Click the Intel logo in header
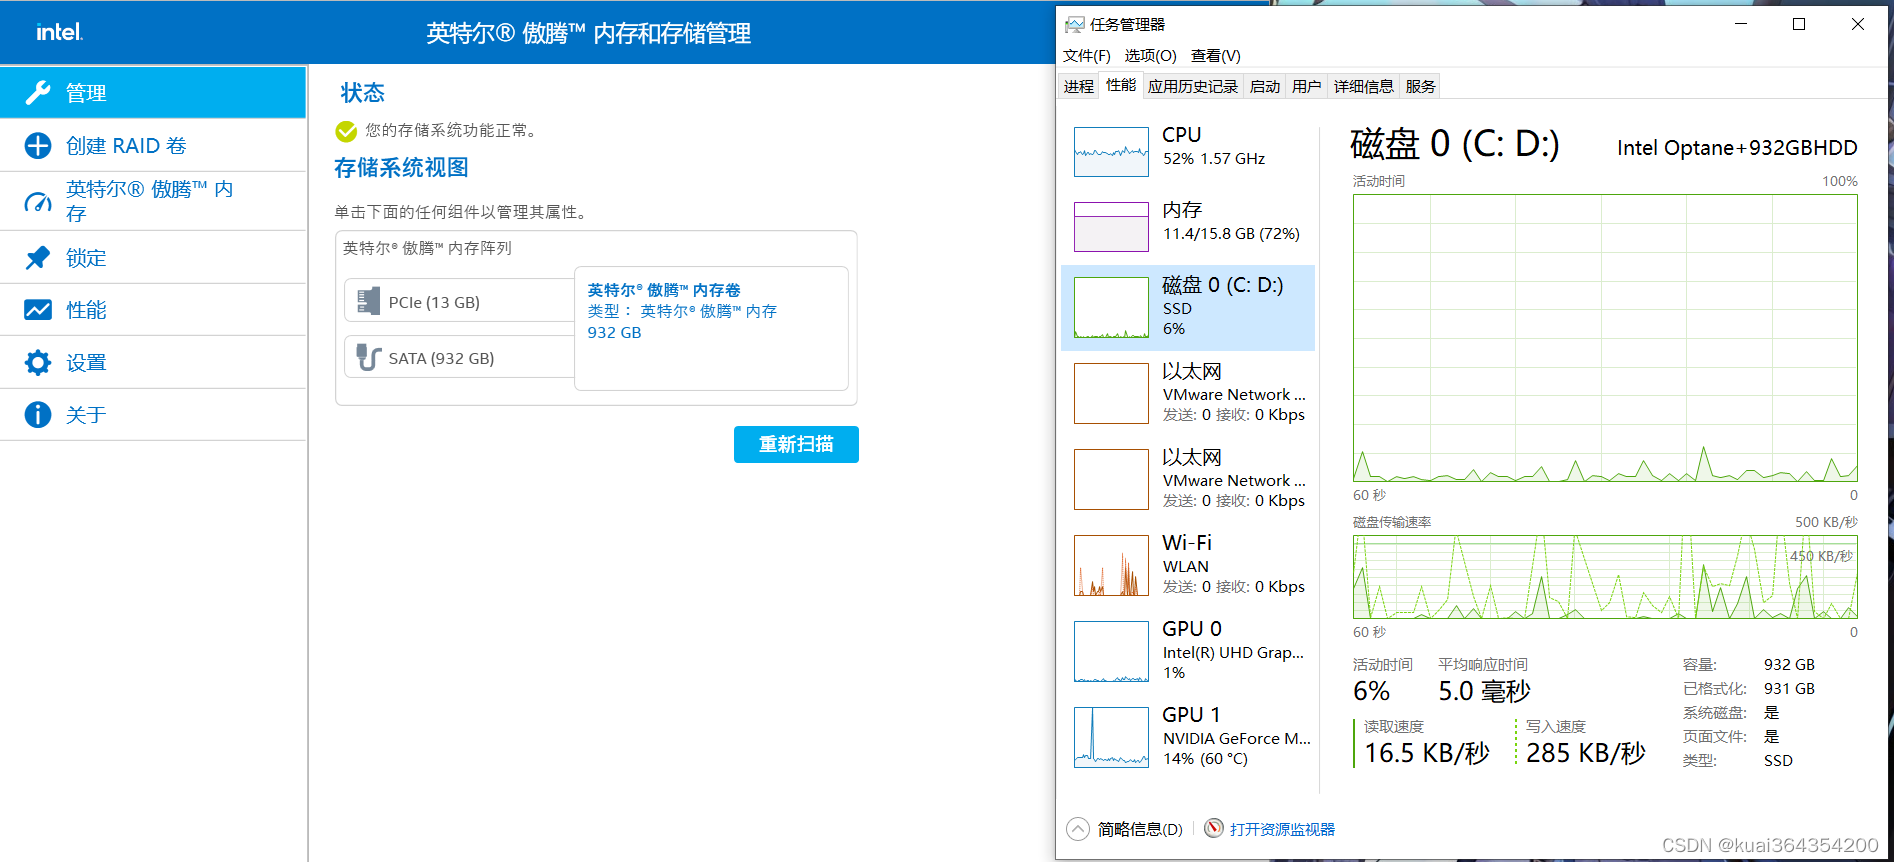1894x862 pixels. pyautogui.click(x=60, y=32)
